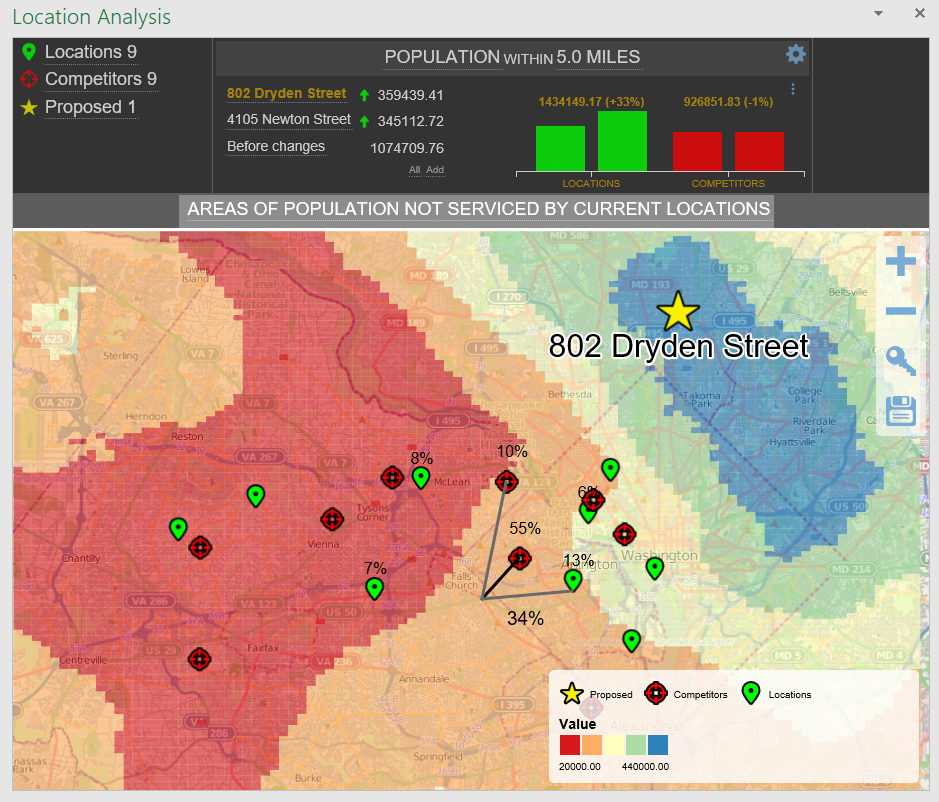939x802 pixels.
Task: Click the Locations pin in map legend
Action: click(x=750, y=693)
